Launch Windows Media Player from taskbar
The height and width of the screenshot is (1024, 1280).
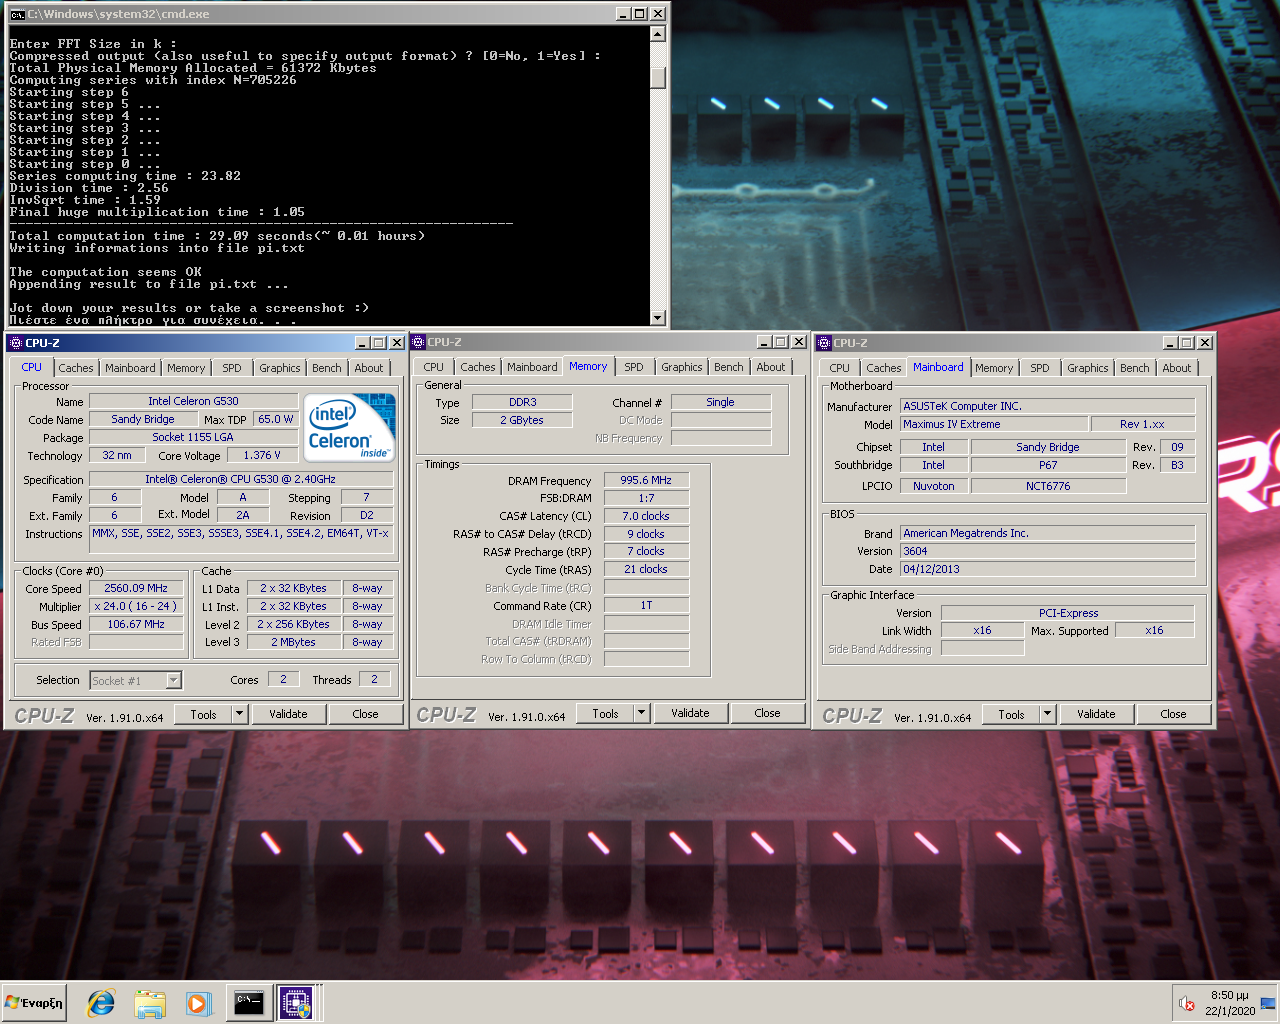(x=198, y=1003)
